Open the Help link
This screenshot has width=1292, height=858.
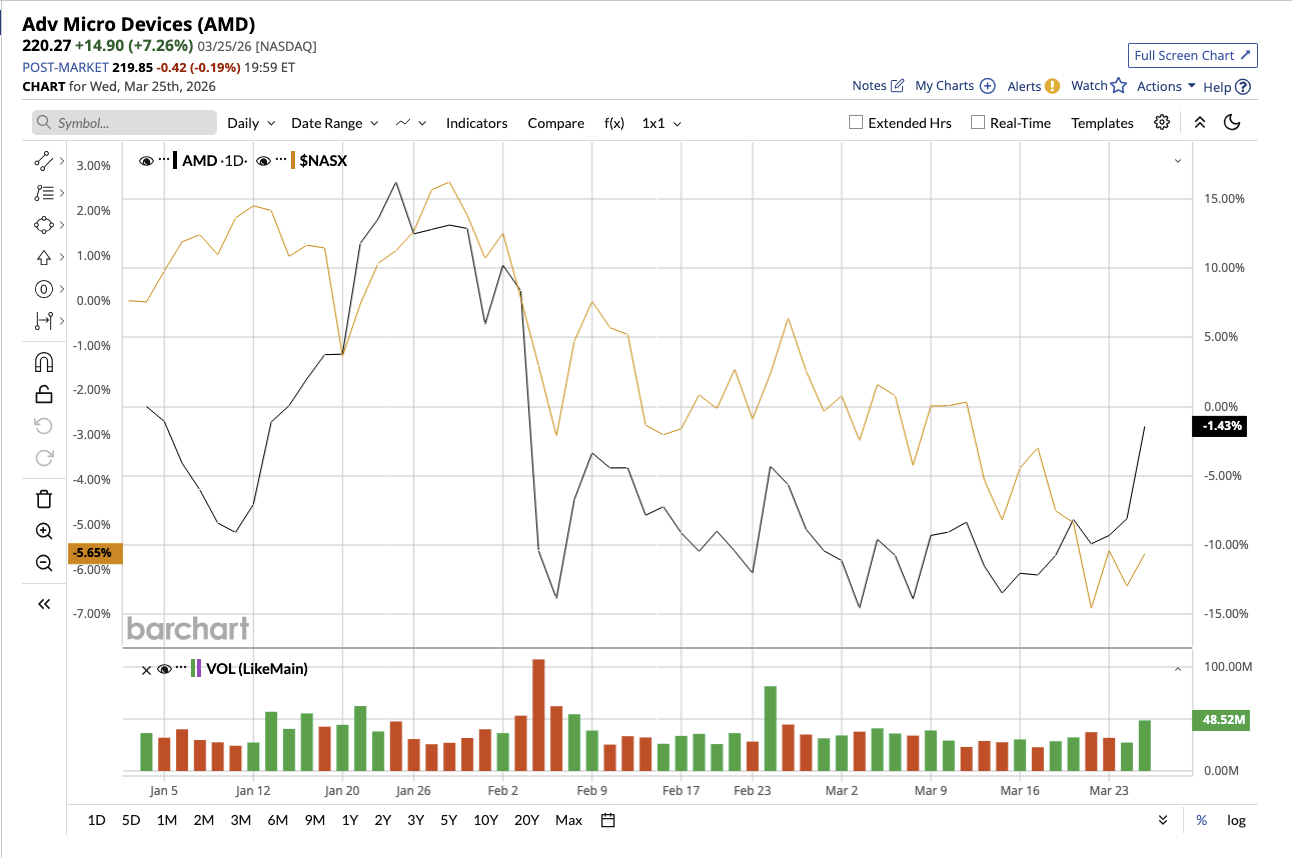[1227, 87]
